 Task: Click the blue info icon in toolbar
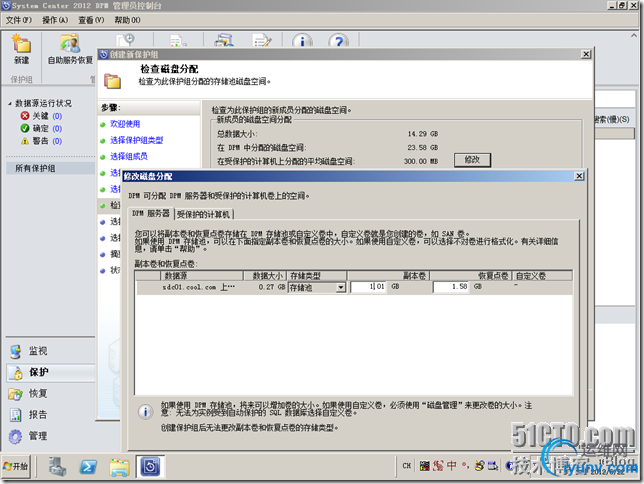(x=302, y=40)
